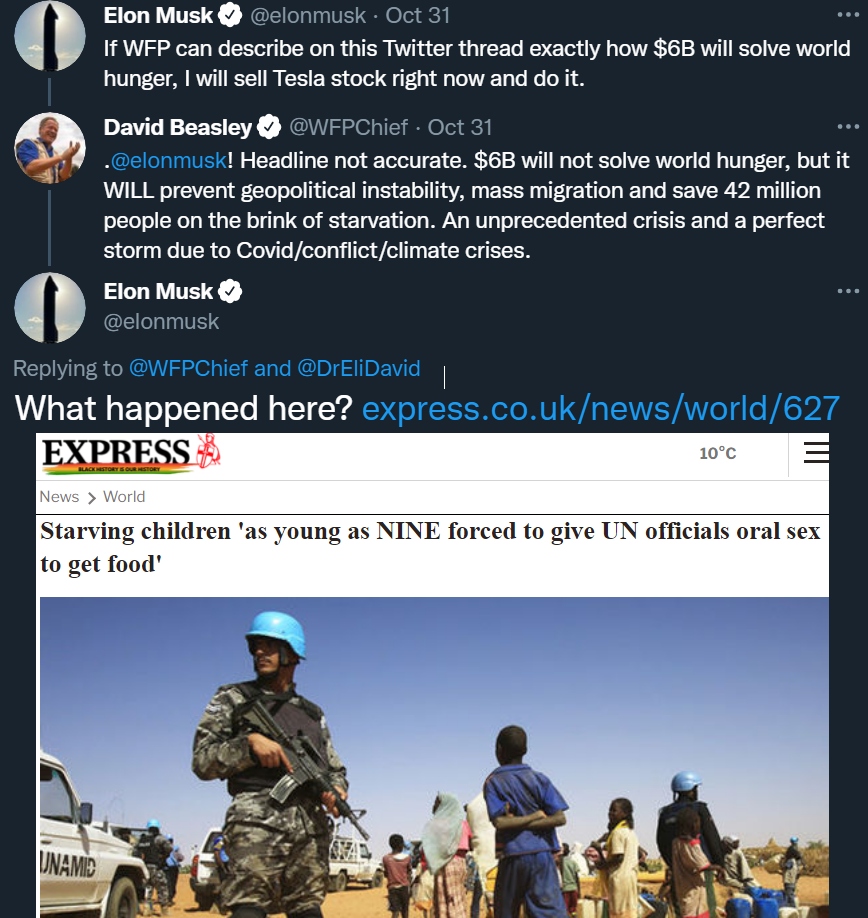This screenshot has width=868, height=918.
Task: Open the express.co.uk article link
Action: click(600, 409)
